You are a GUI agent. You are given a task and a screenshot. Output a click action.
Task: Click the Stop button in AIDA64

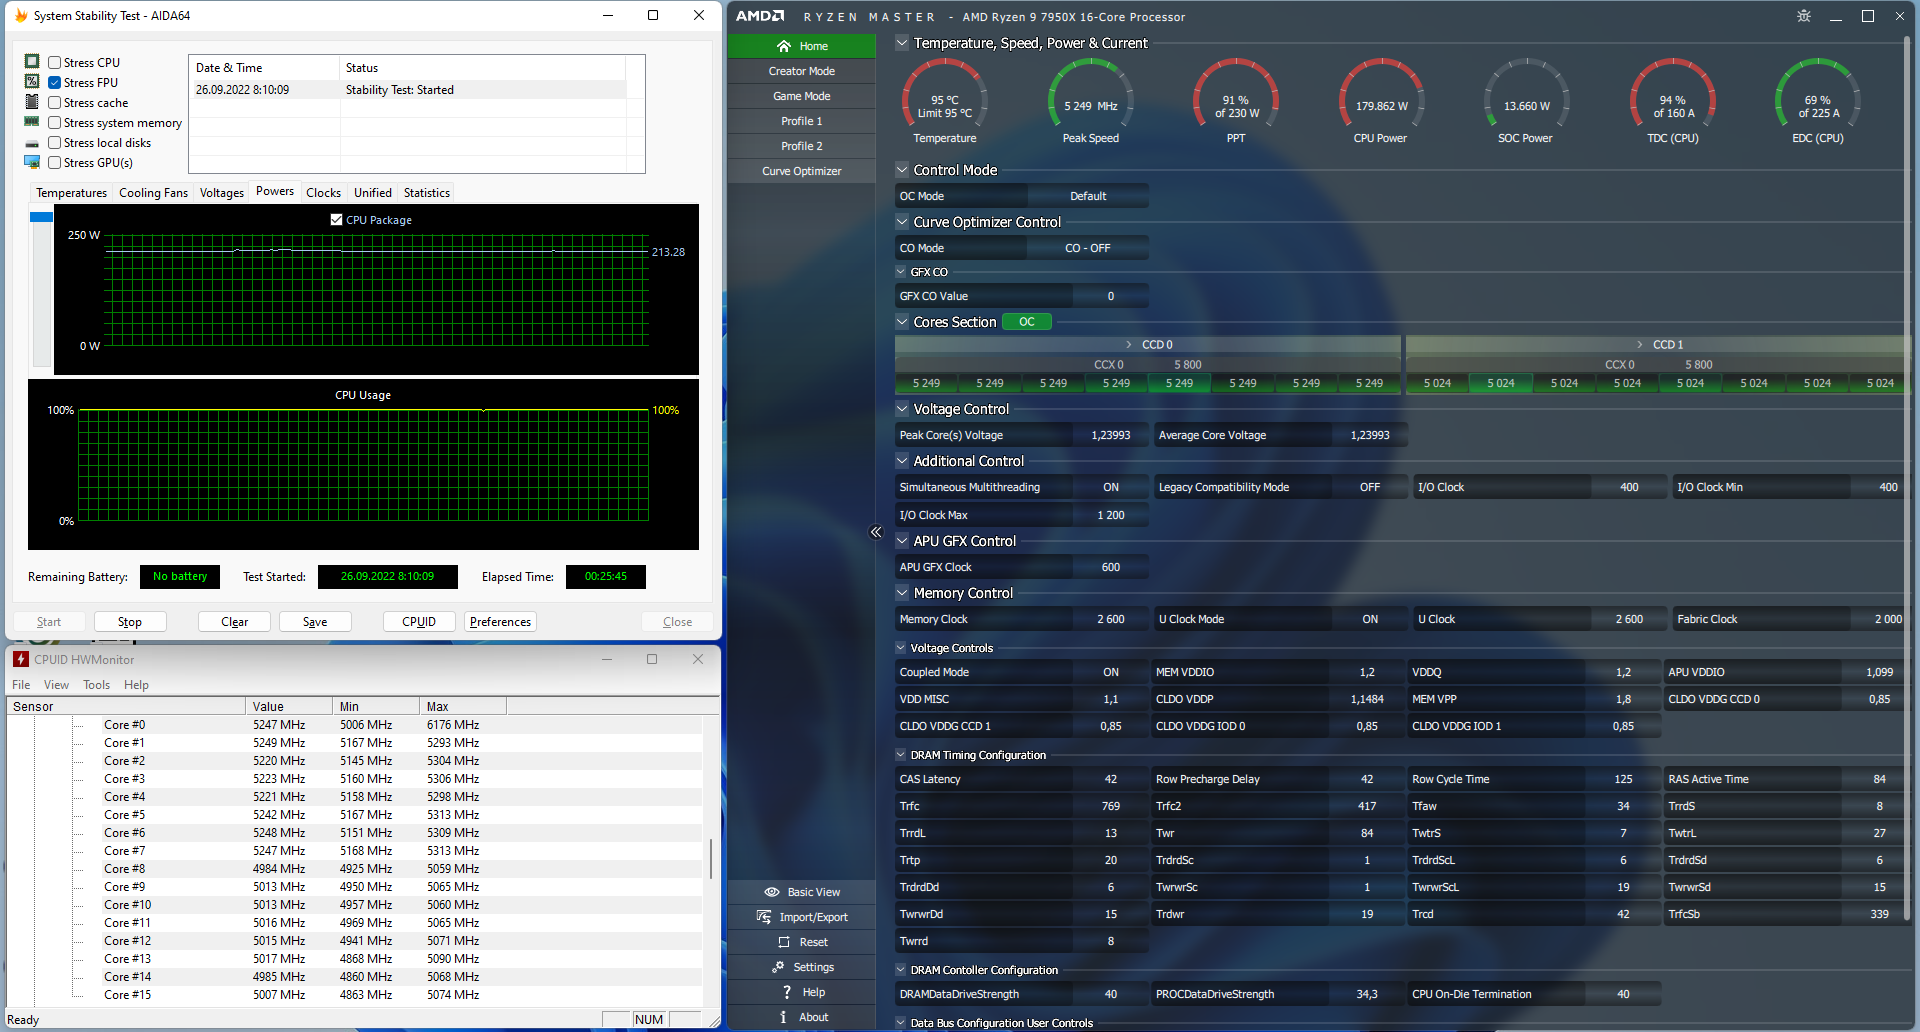130,622
